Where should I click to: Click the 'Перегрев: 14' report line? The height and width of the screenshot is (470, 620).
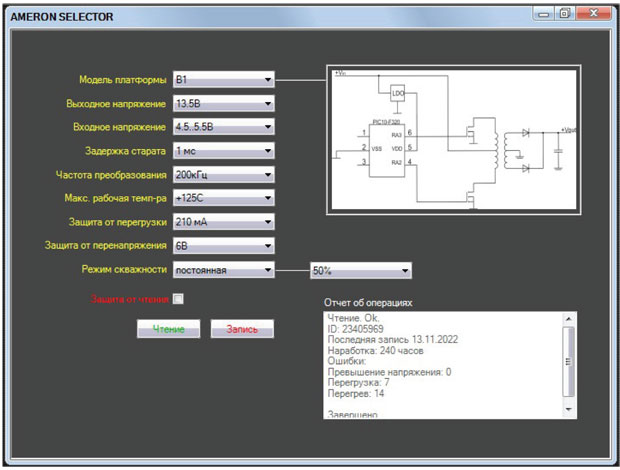pos(355,393)
